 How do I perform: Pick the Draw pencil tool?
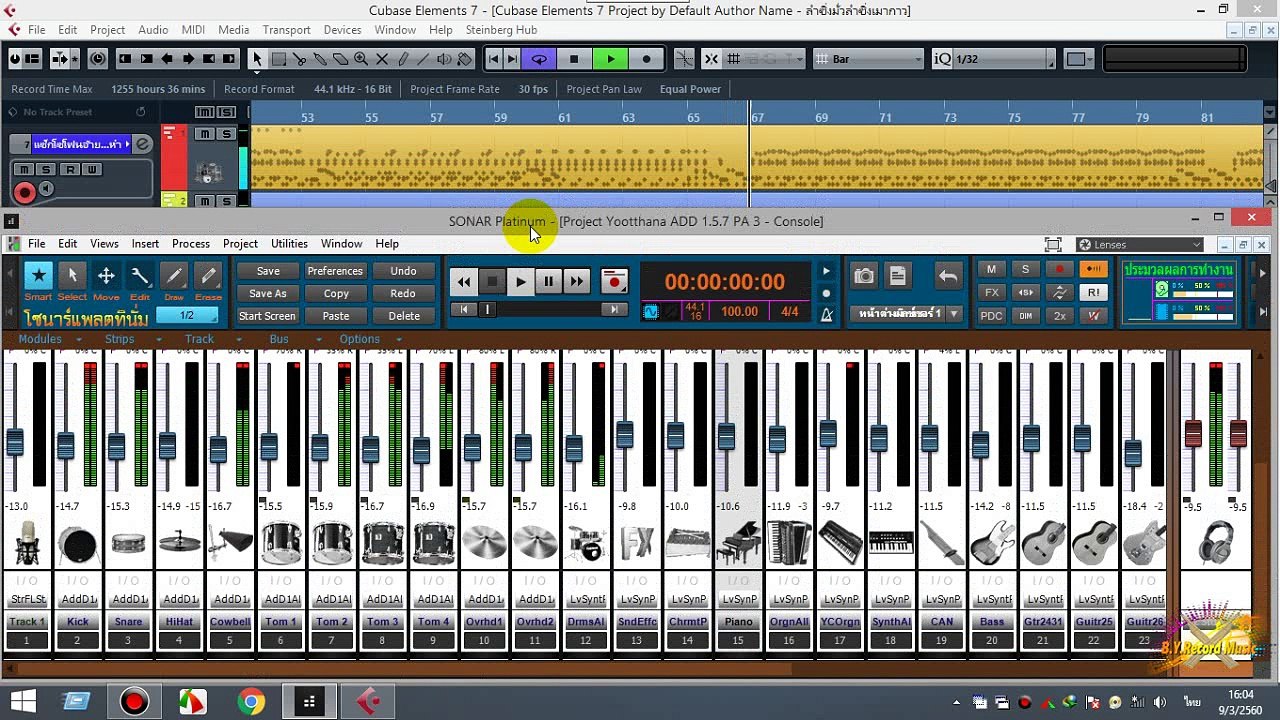(174, 276)
